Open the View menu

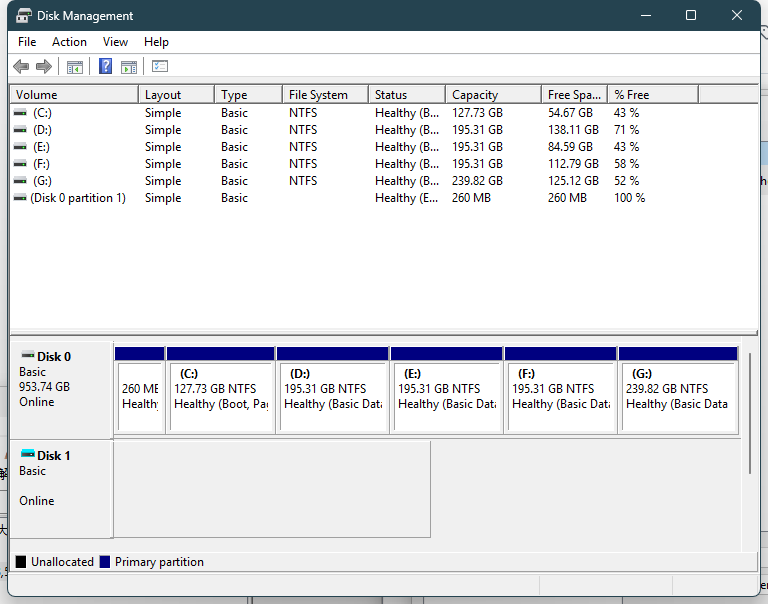click(115, 42)
